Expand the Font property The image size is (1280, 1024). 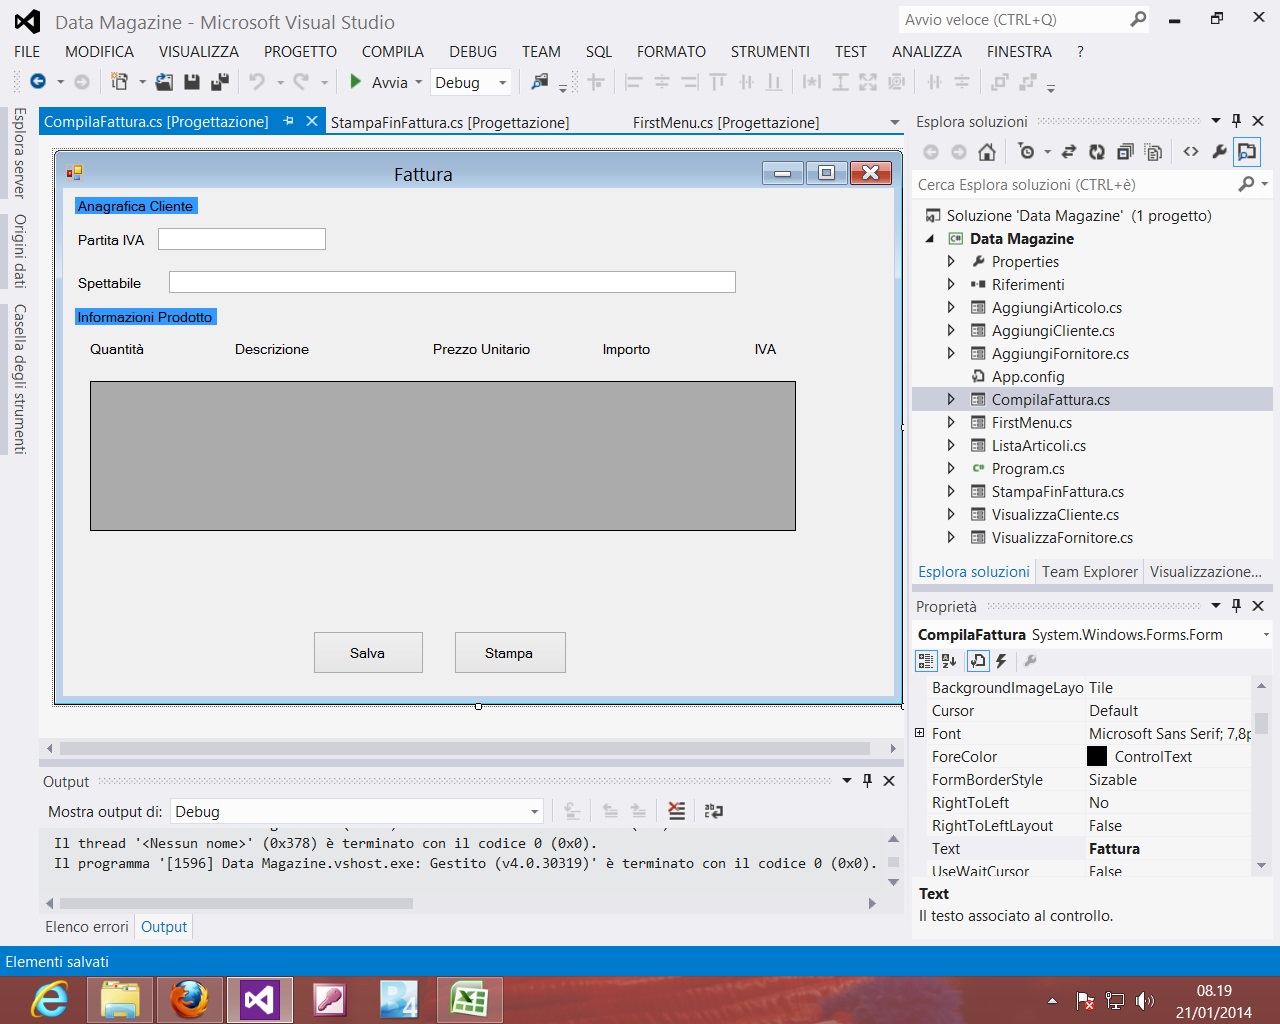(920, 733)
